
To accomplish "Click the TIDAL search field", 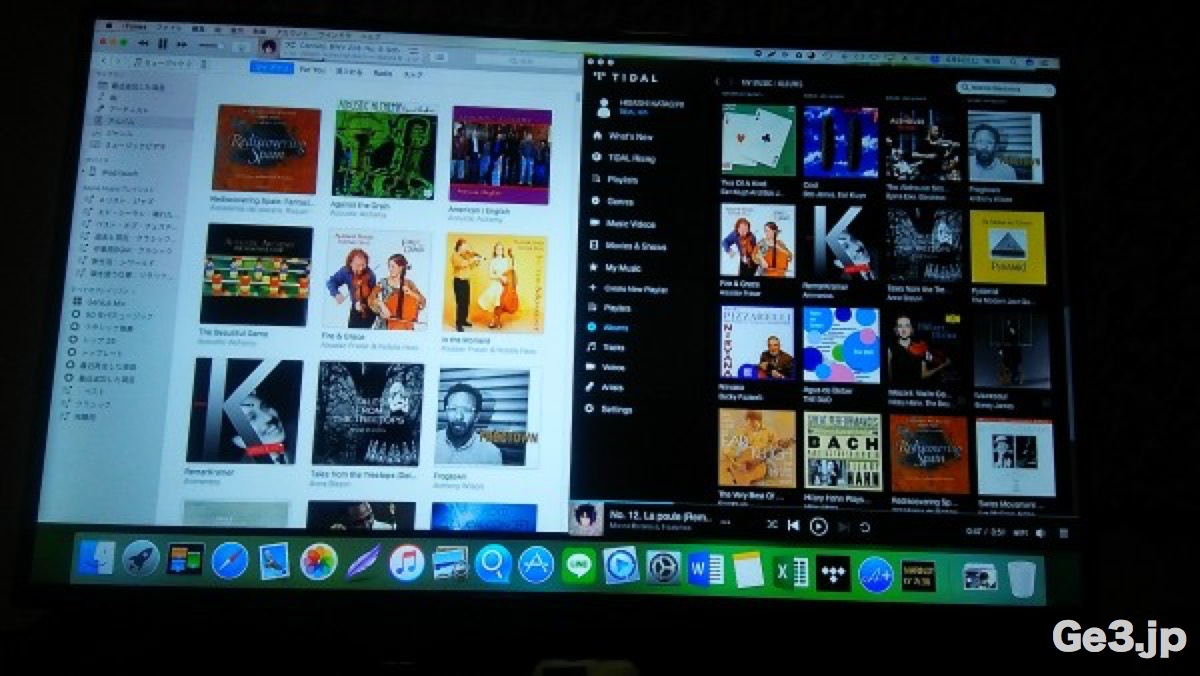I will coord(1006,88).
